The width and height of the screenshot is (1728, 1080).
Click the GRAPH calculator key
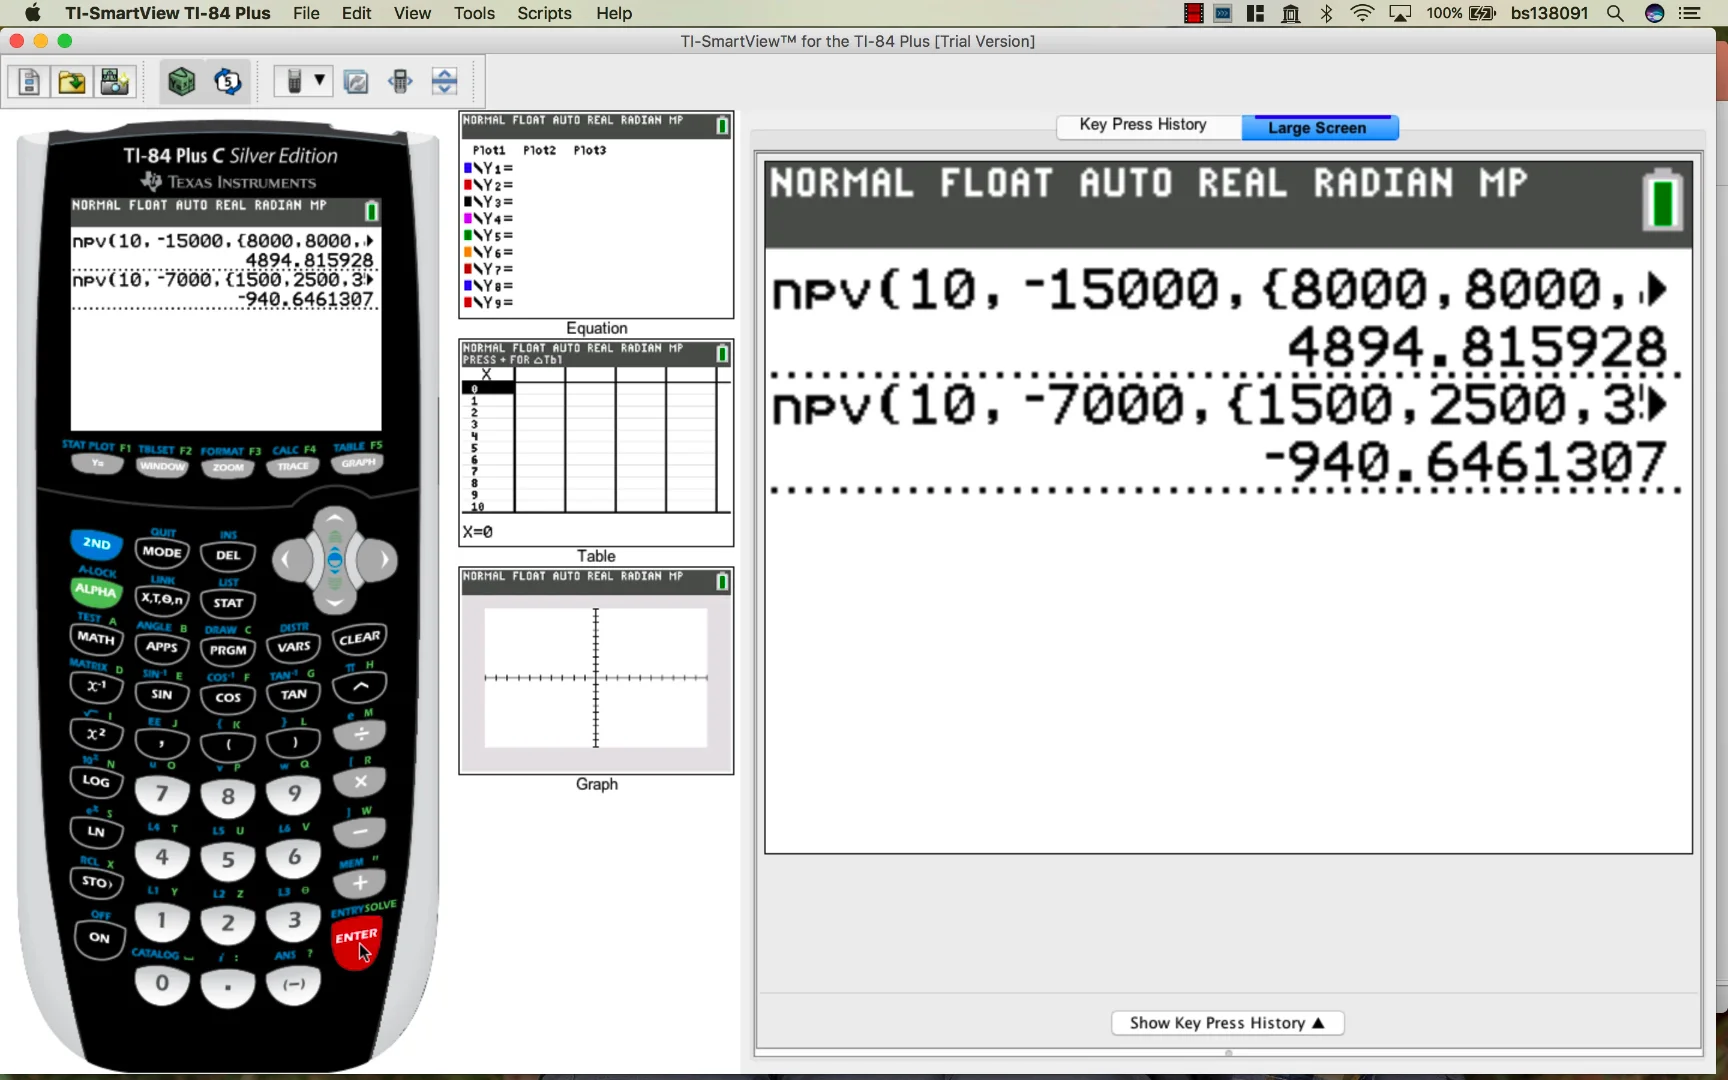point(358,464)
